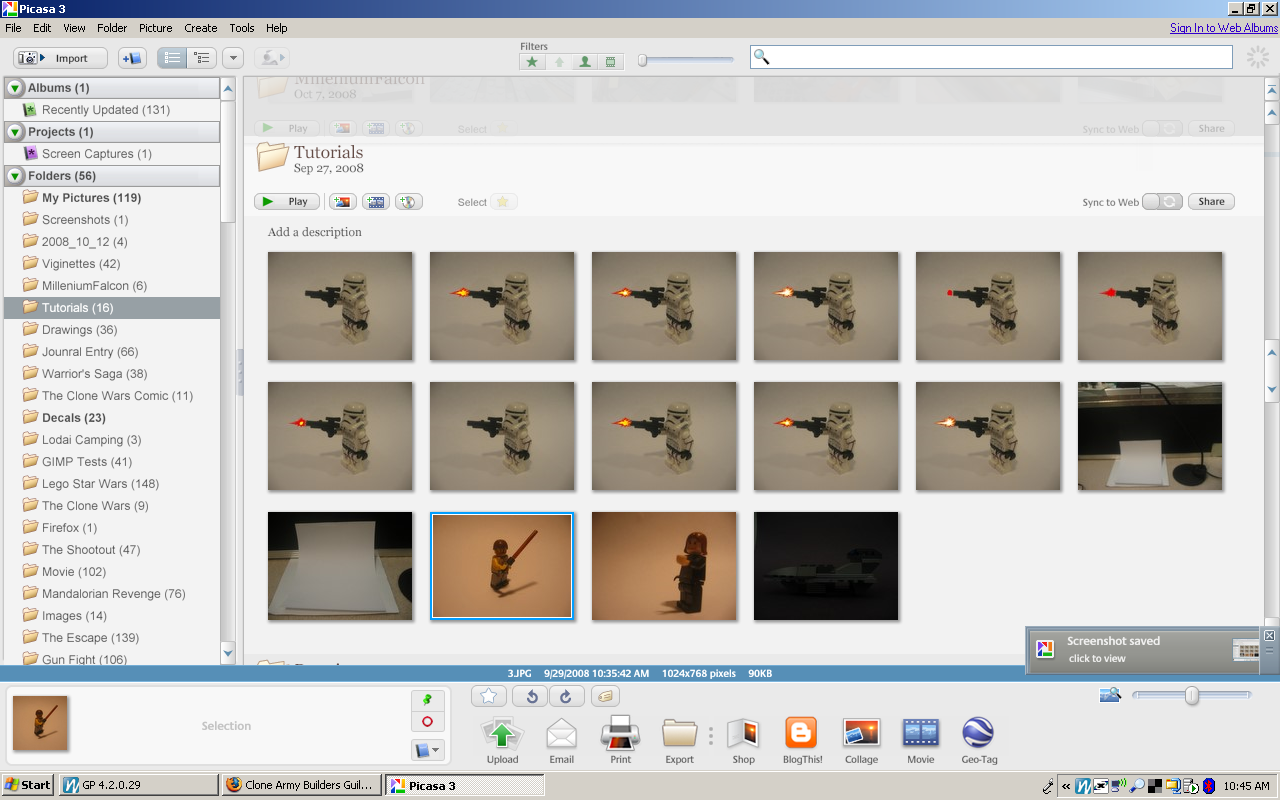Click the Email envelope icon
Screen dimensions: 1280x800
click(x=561, y=736)
